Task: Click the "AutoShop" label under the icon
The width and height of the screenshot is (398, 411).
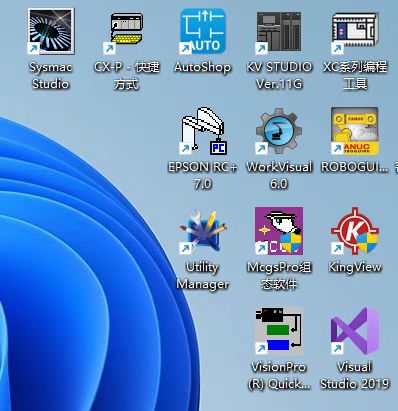Action: coord(203,67)
